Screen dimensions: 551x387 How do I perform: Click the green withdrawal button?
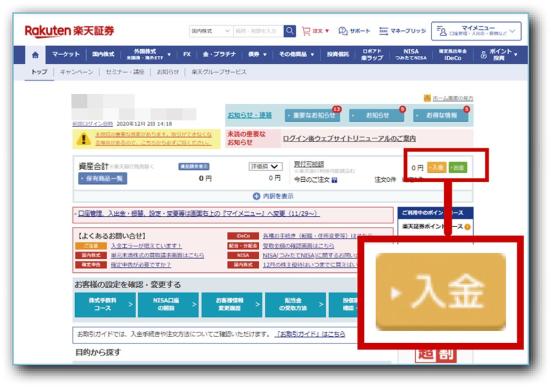(x=458, y=167)
